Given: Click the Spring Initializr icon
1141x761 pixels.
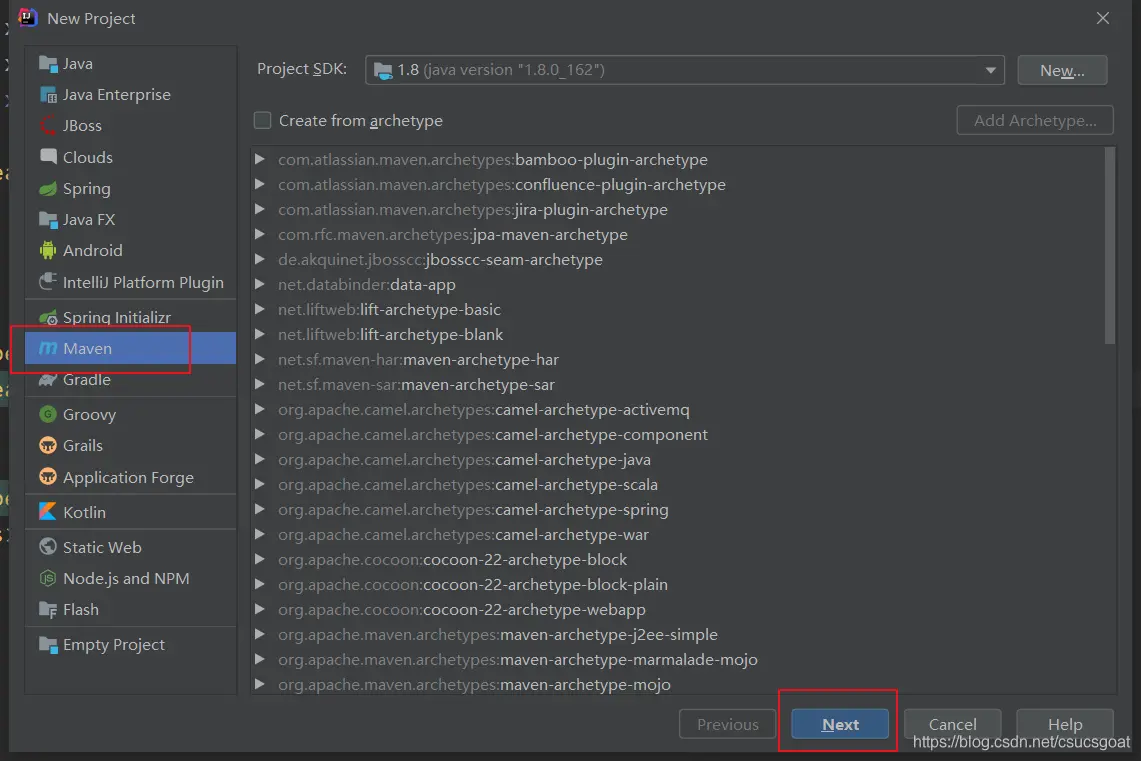Looking at the screenshot, I should point(48,318).
